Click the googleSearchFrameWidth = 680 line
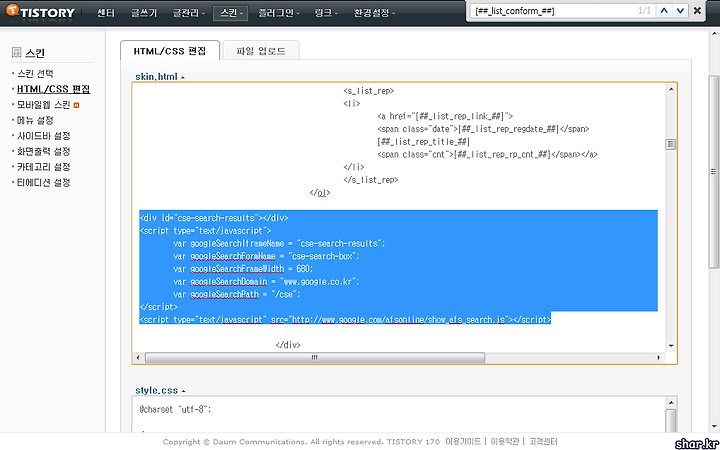 pyautogui.click(x=243, y=269)
